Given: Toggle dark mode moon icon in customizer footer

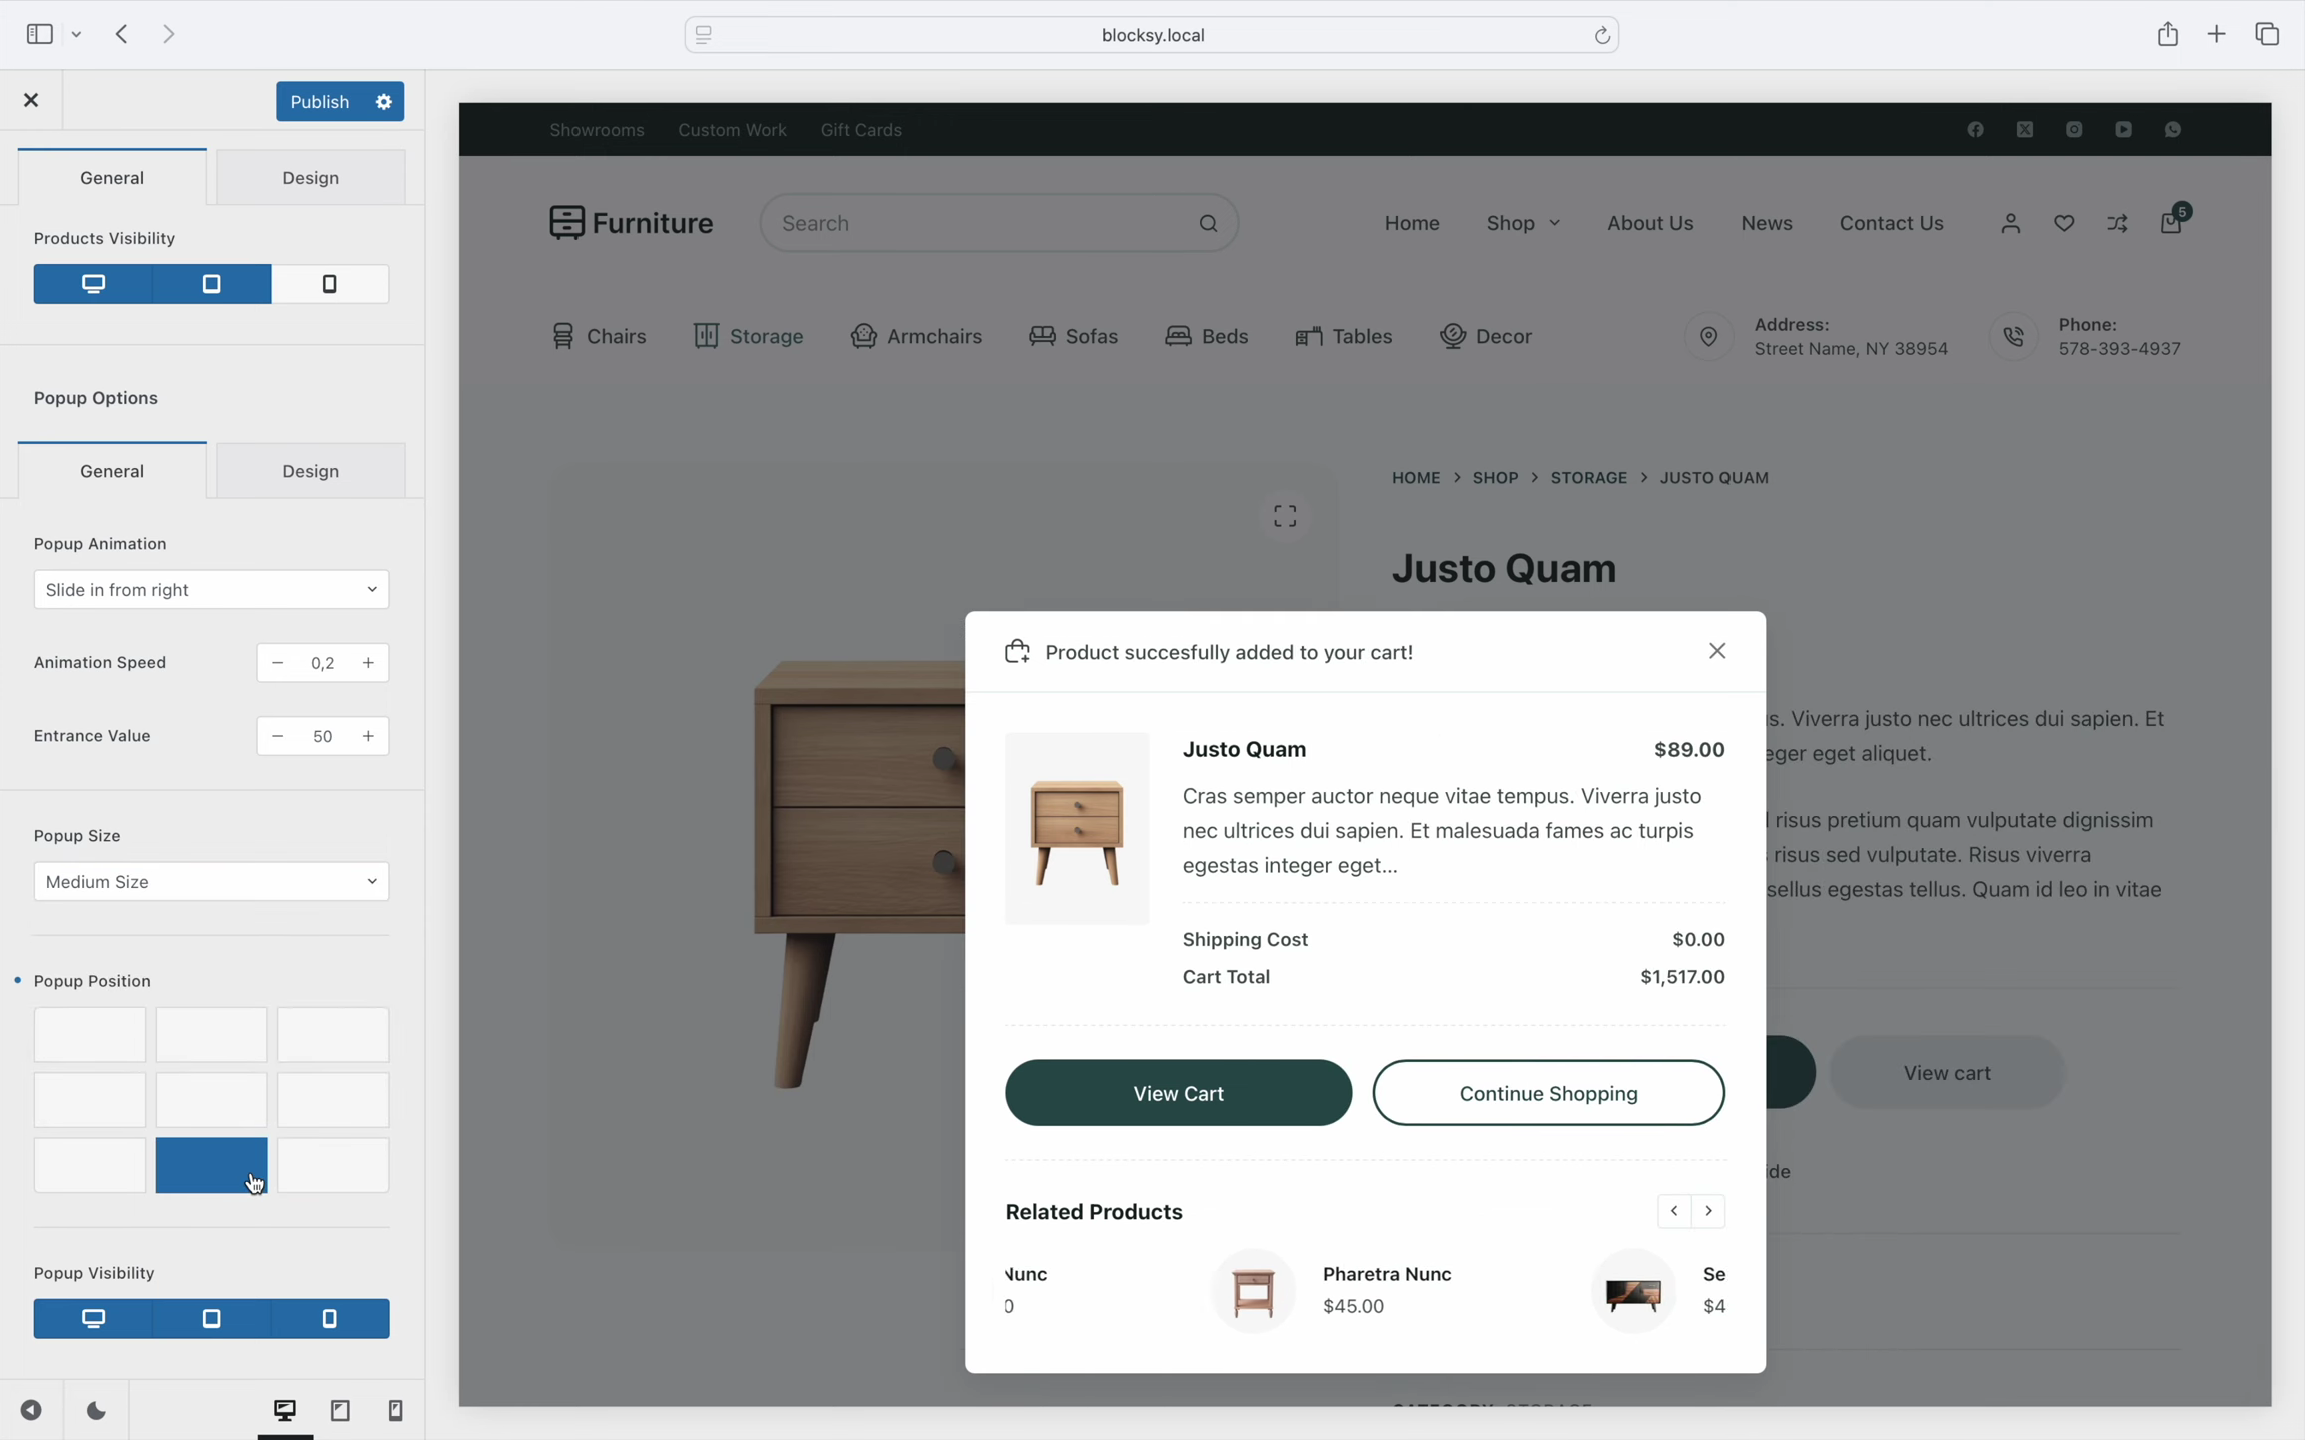Looking at the screenshot, I should [x=96, y=1410].
